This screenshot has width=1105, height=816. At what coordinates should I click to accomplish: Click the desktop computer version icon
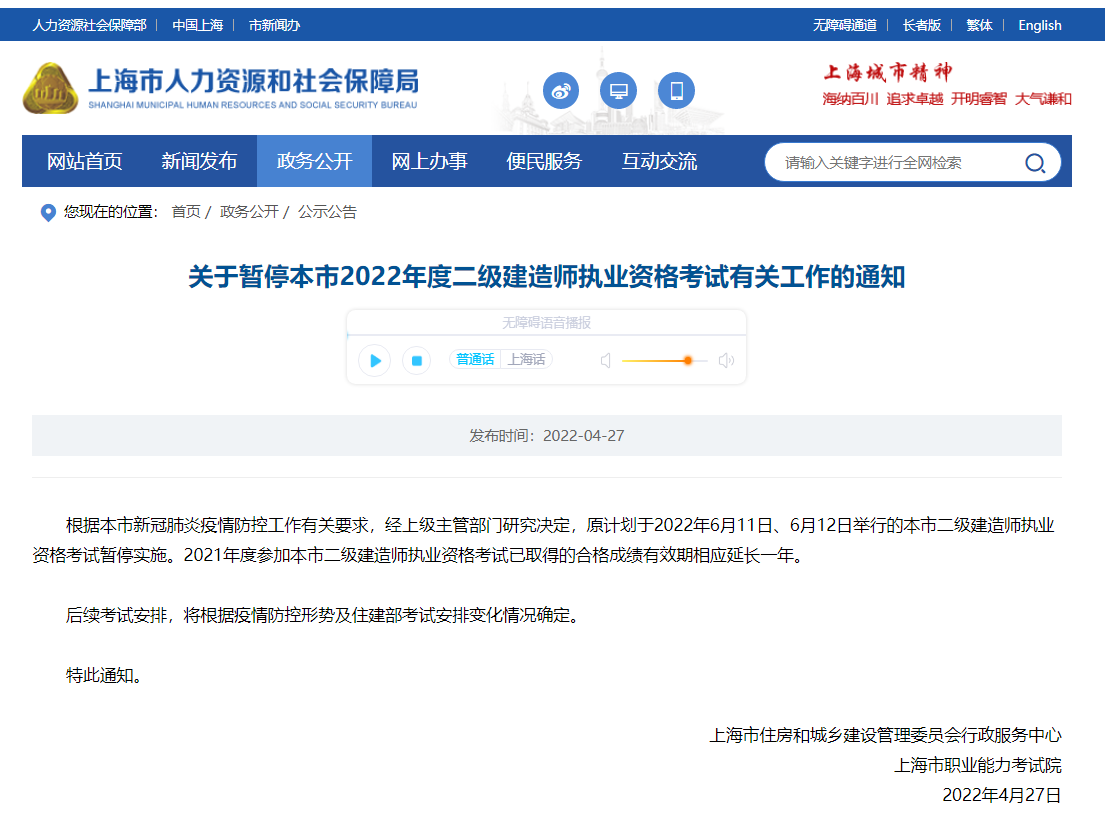[618, 92]
